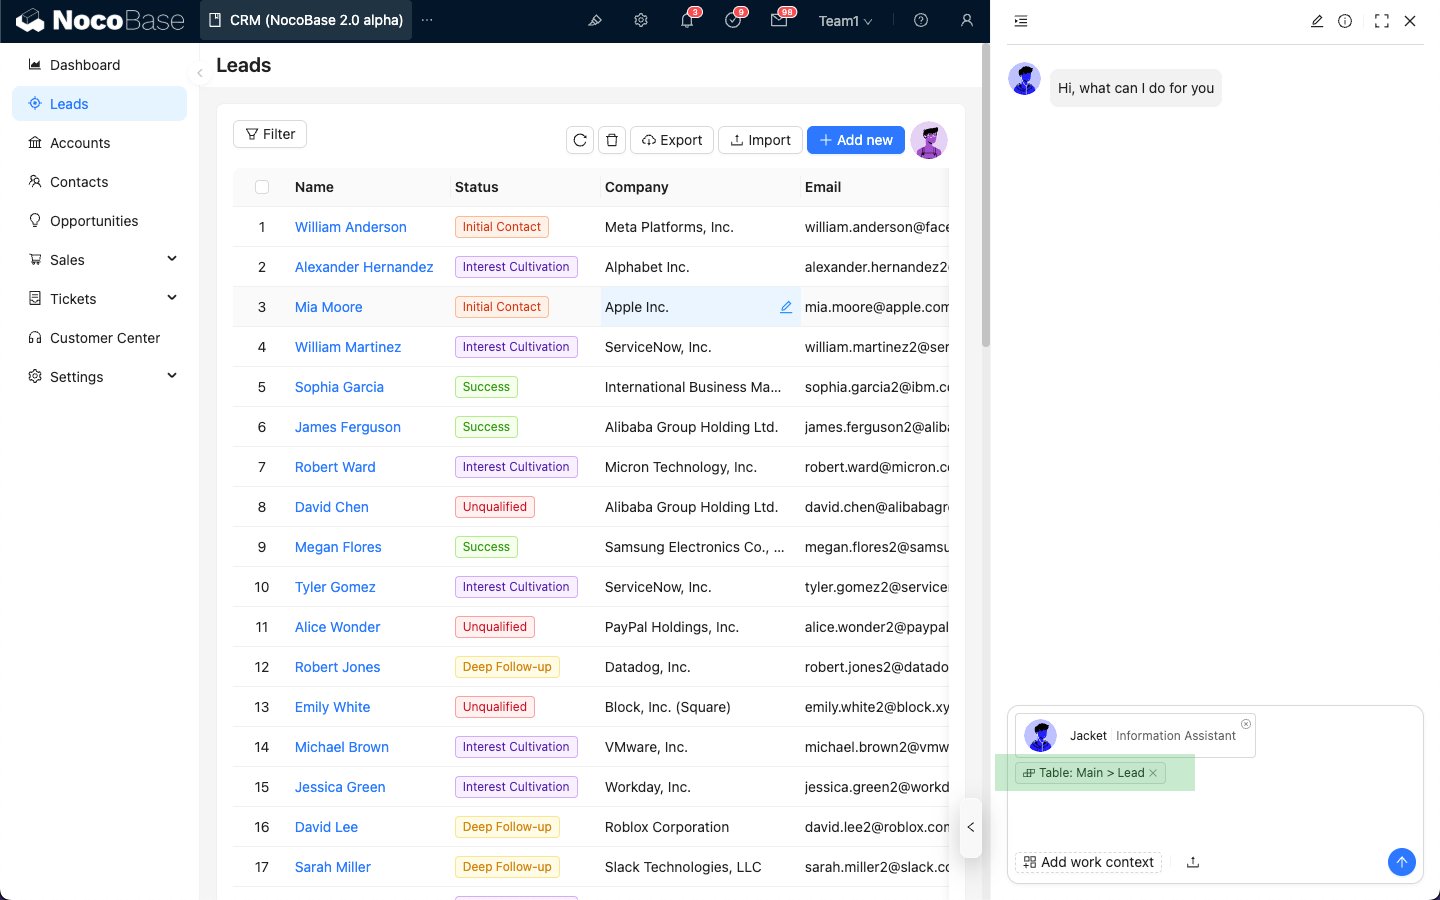Click the Add work context button

pyautogui.click(x=1088, y=862)
